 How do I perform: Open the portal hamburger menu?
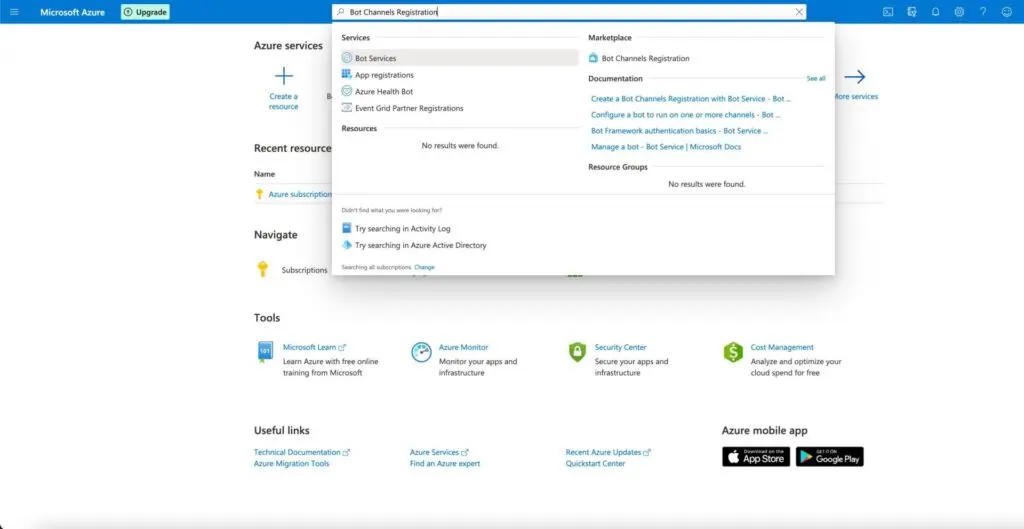coord(14,12)
